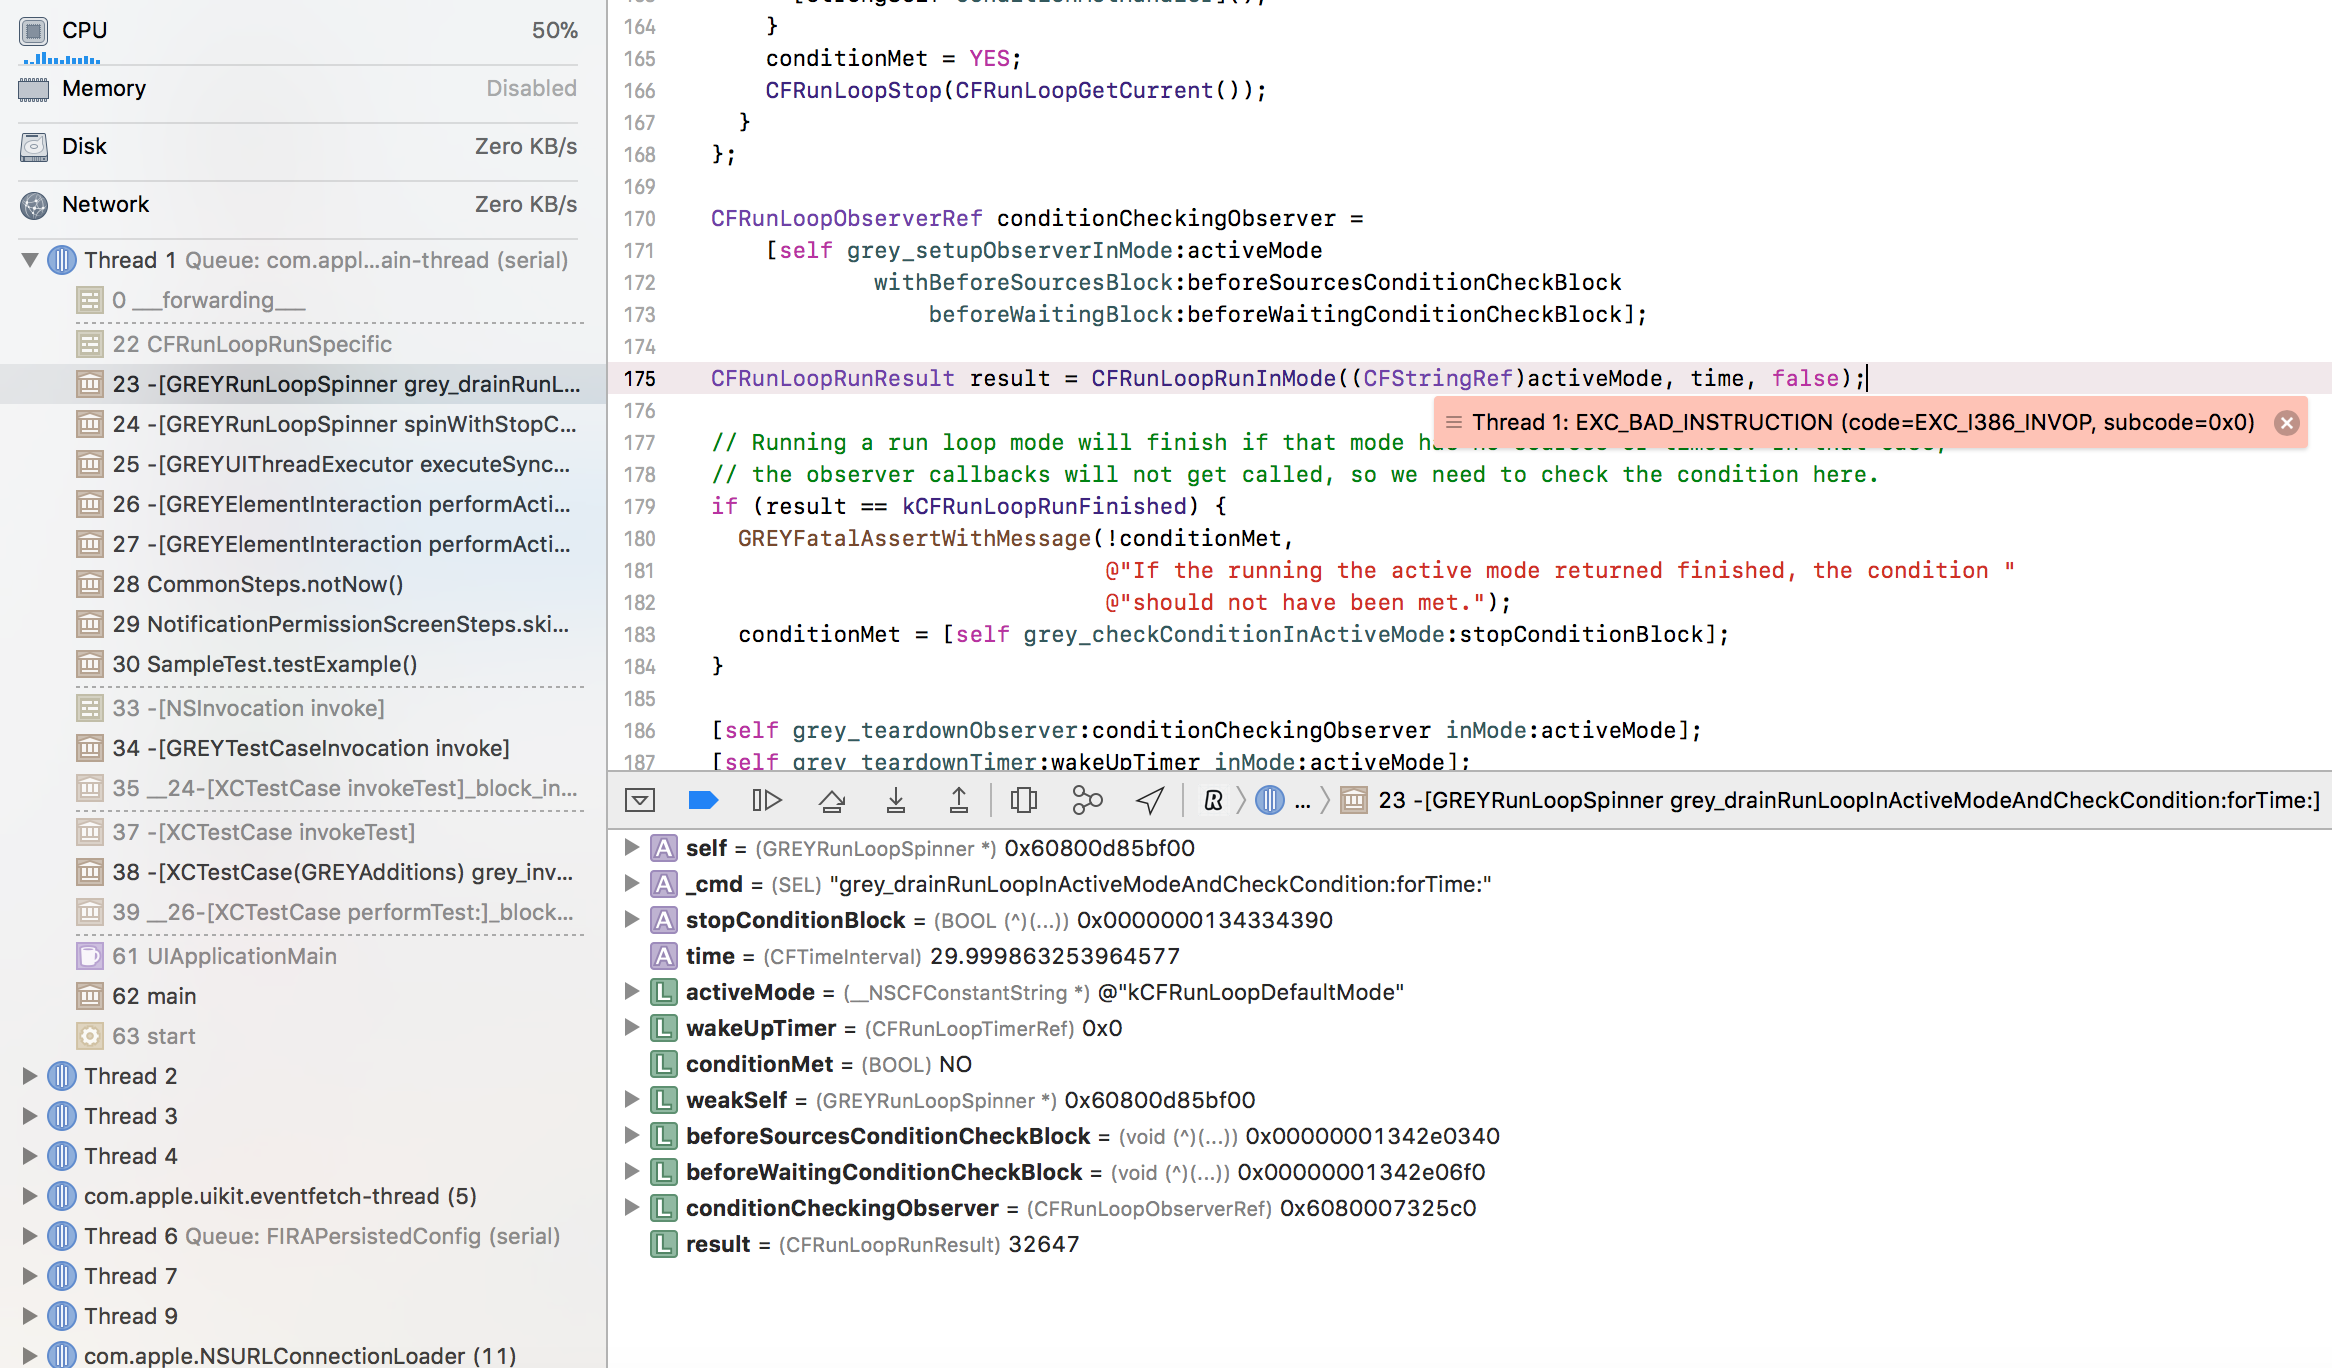
Task: Click the Step Into icon
Action: pos(896,800)
